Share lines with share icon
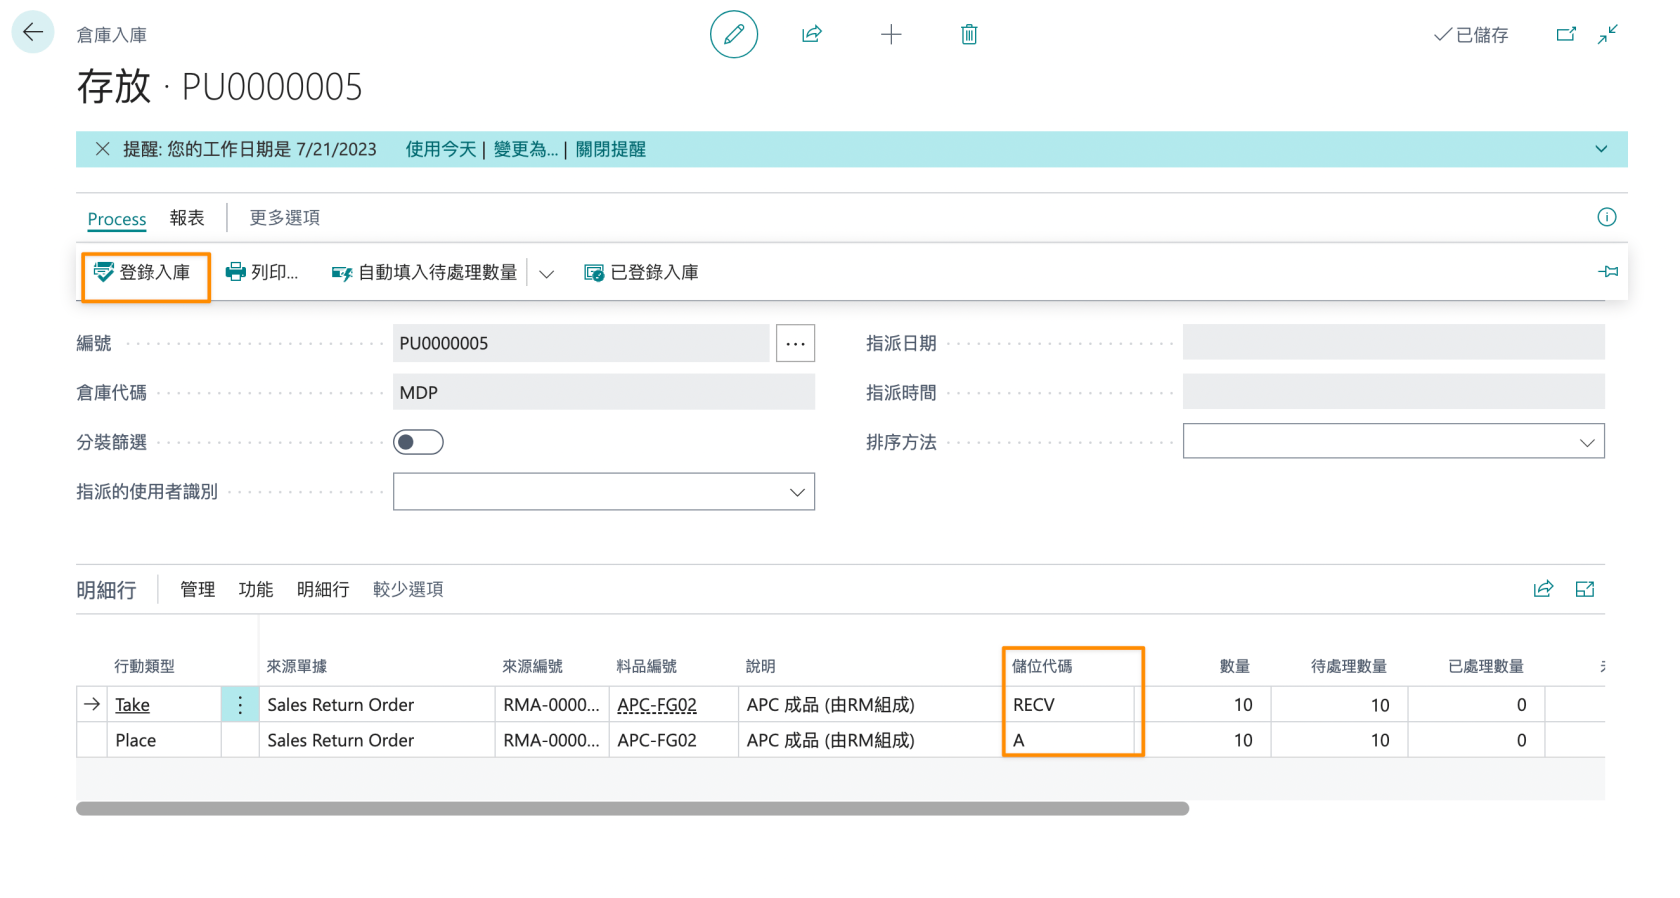Image resolution: width=1680 pixels, height=898 pixels. click(x=1543, y=589)
